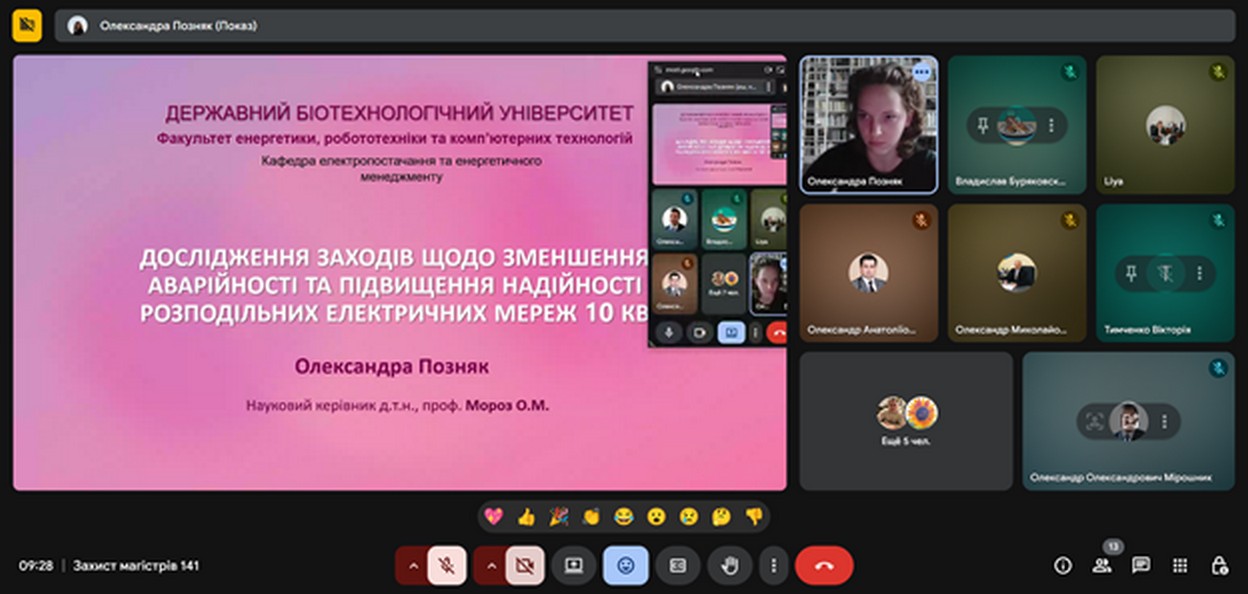Open host controls lock icon
Viewport: 1248px width, 594px height.
click(x=1219, y=565)
